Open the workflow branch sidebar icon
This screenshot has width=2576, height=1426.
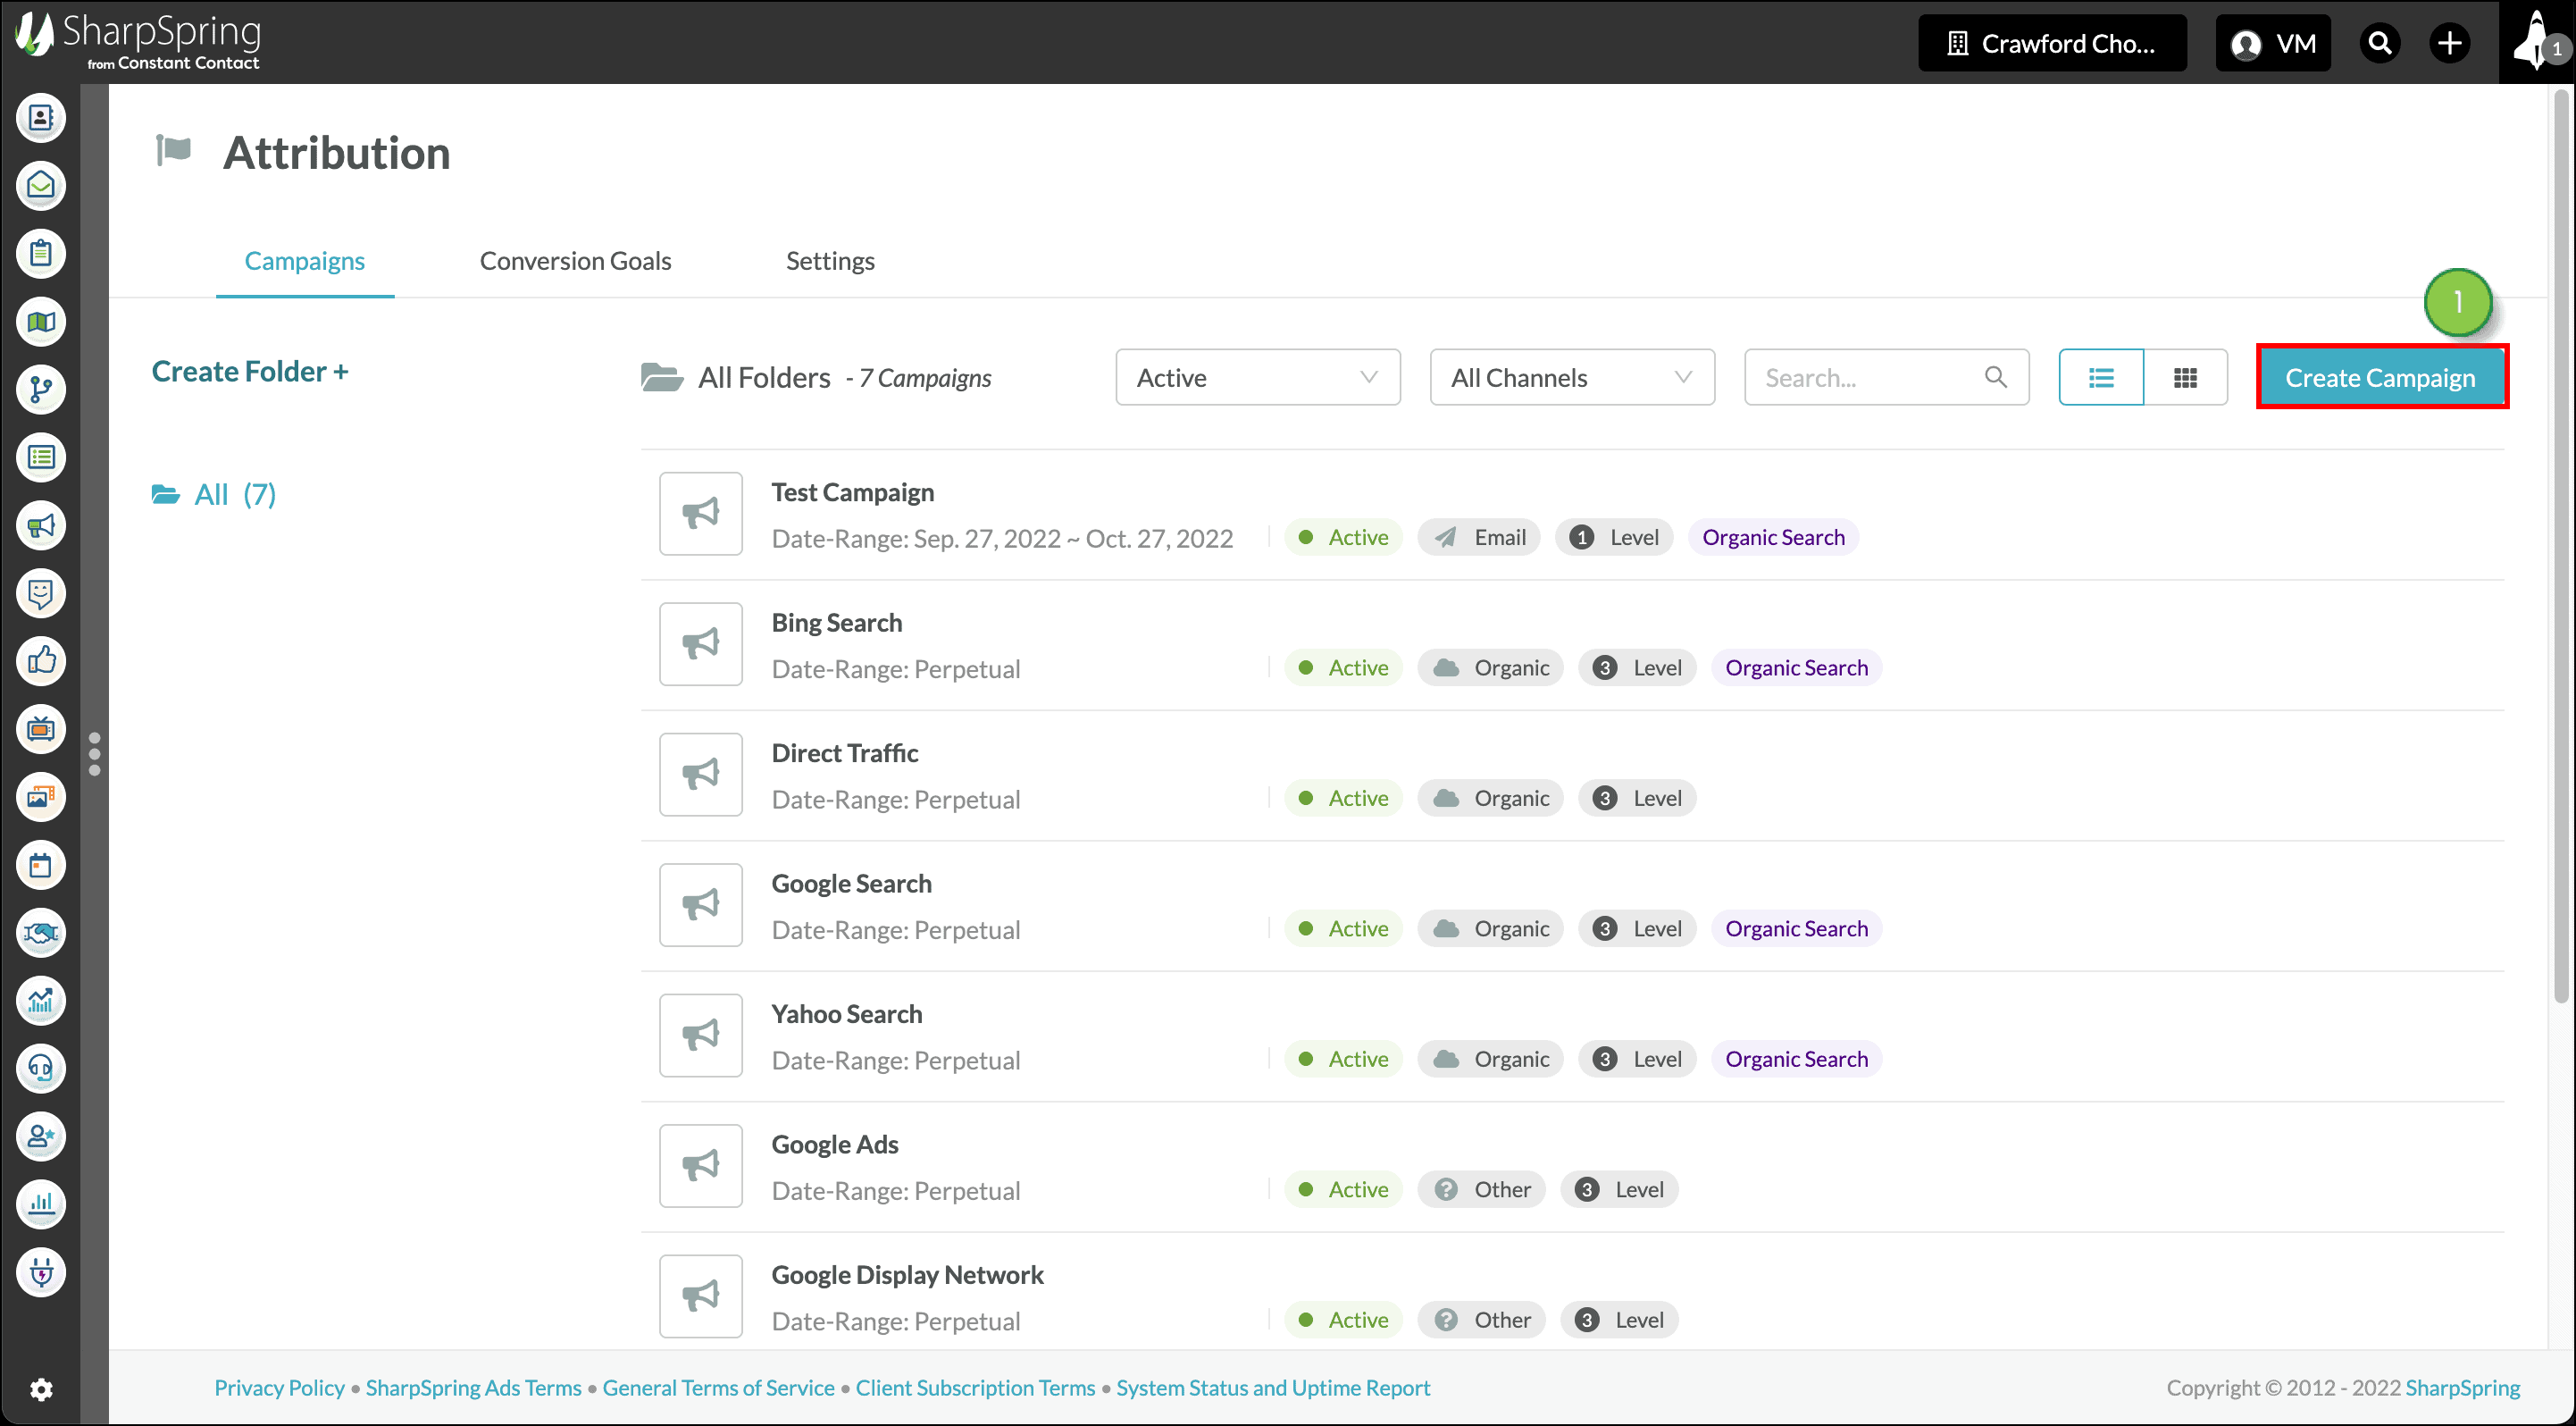[x=41, y=390]
